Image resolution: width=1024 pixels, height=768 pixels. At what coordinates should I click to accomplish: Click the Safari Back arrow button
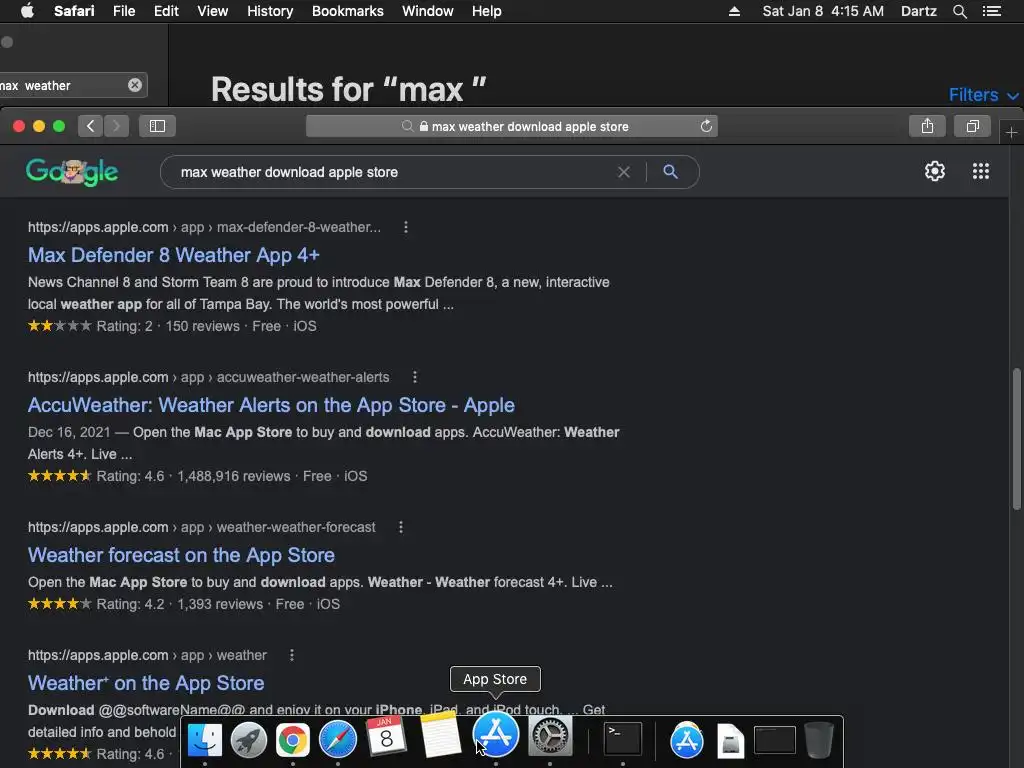point(90,126)
